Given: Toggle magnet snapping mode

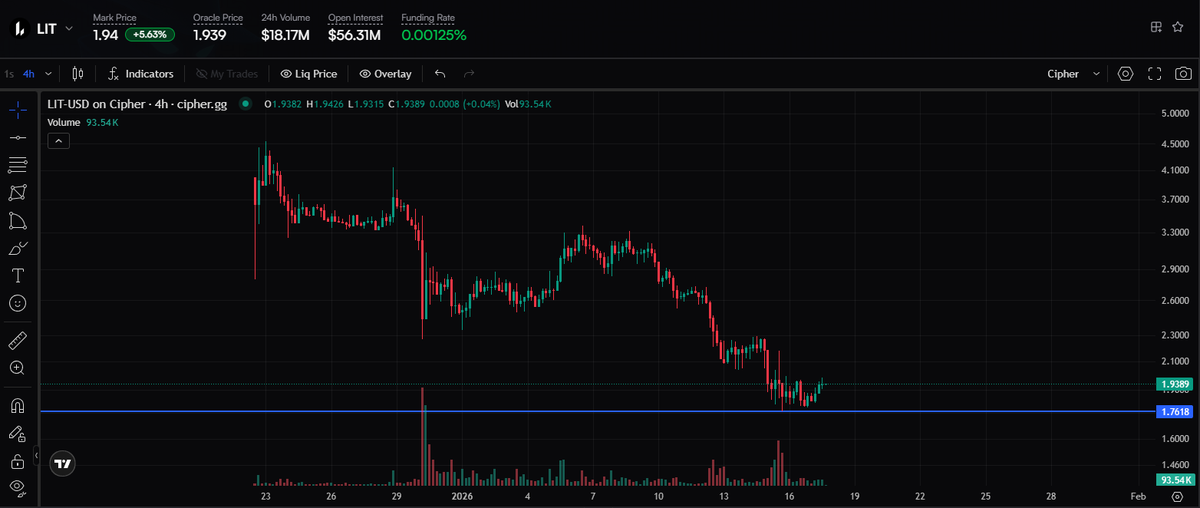Looking at the screenshot, I should [17, 406].
